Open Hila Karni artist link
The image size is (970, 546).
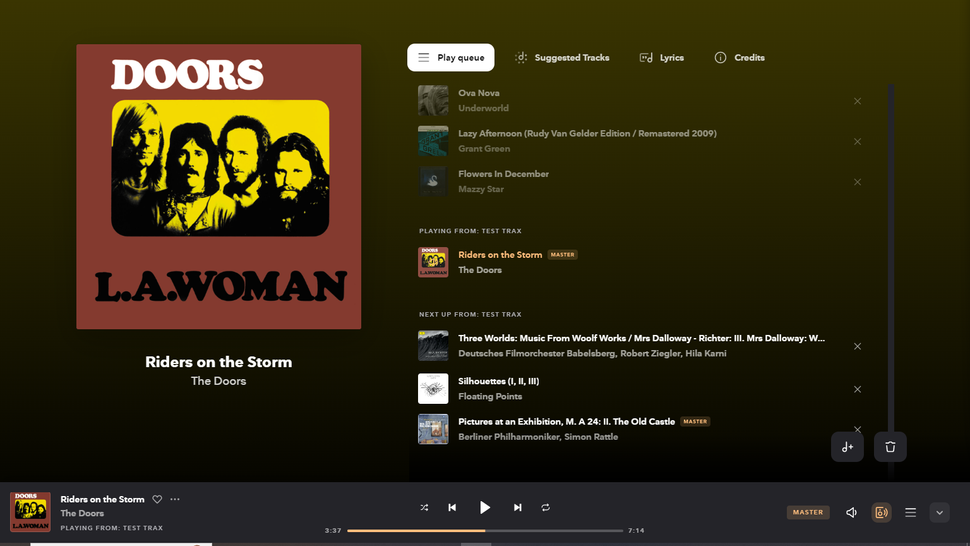(x=706, y=354)
